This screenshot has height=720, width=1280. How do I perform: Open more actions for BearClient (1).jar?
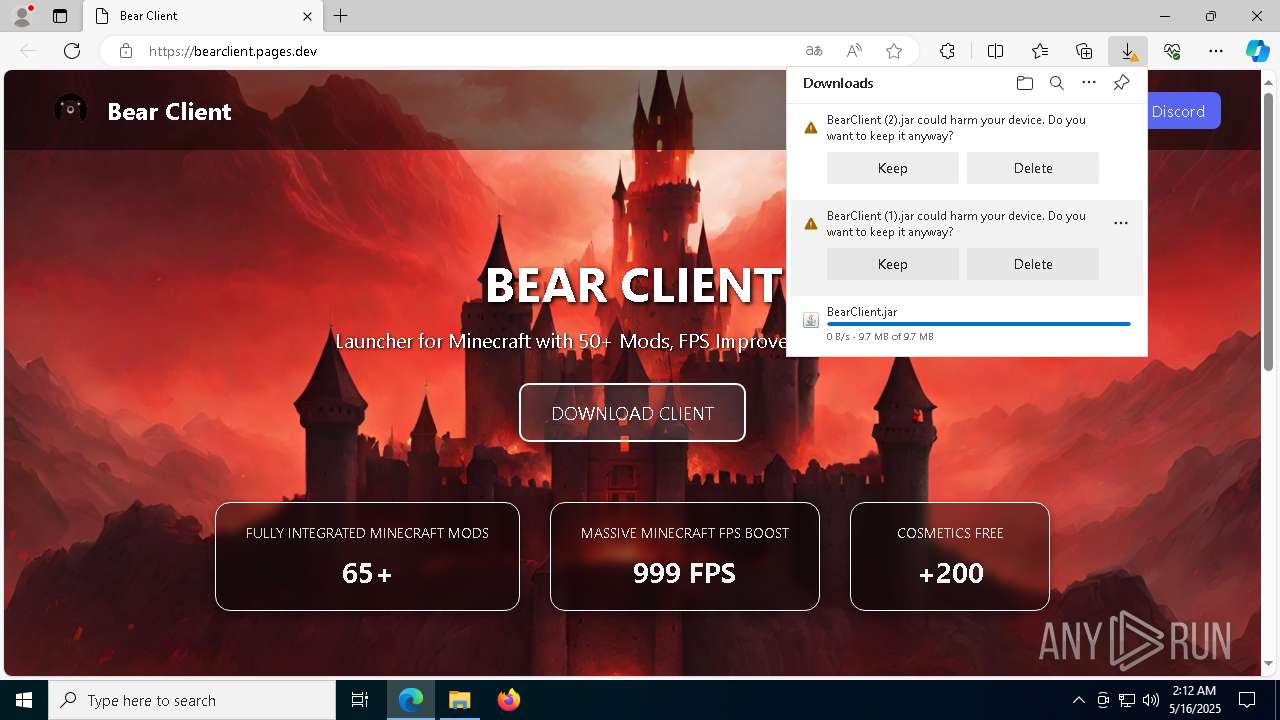coord(1121,224)
